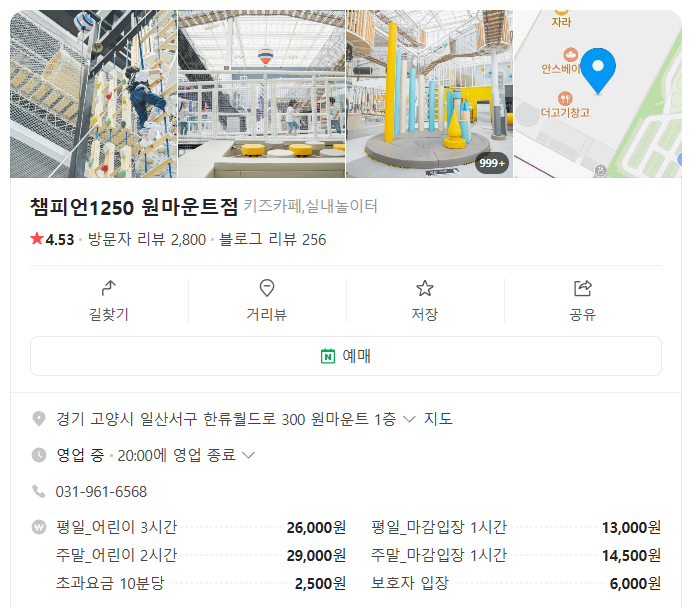Open 거리뷰 street view pin icon

(x=267, y=288)
